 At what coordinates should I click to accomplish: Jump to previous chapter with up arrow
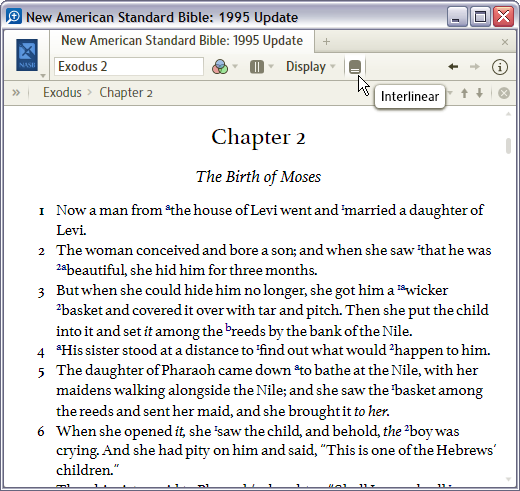pyautogui.click(x=464, y=93)
